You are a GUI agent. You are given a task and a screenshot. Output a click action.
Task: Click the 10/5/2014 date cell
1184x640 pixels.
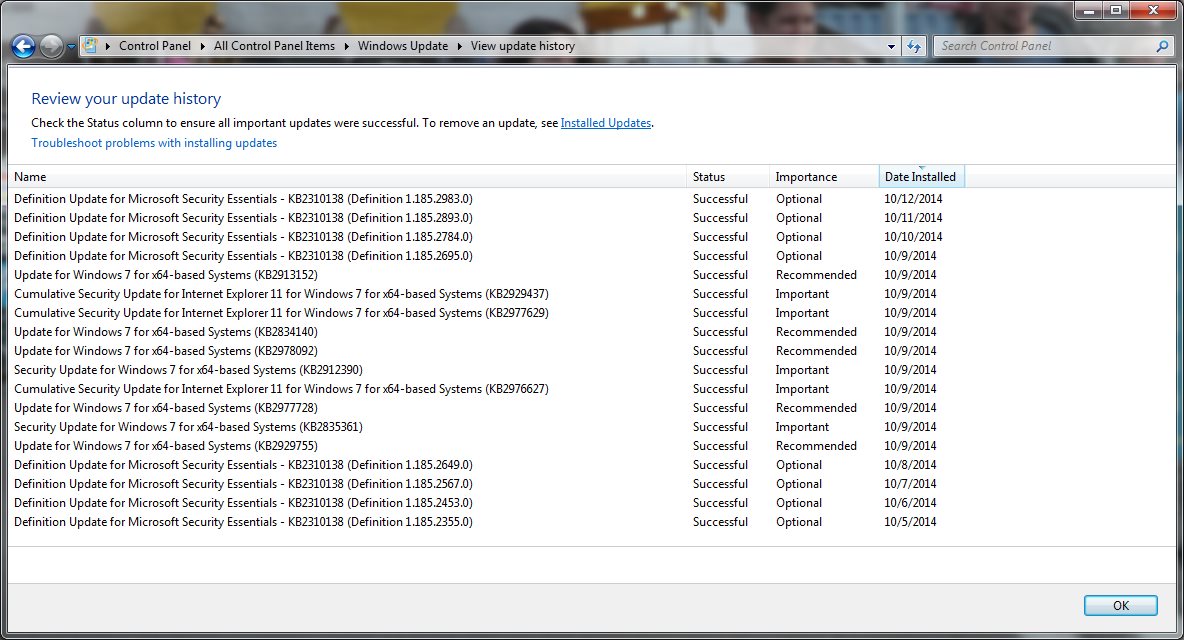pos(910,522)
